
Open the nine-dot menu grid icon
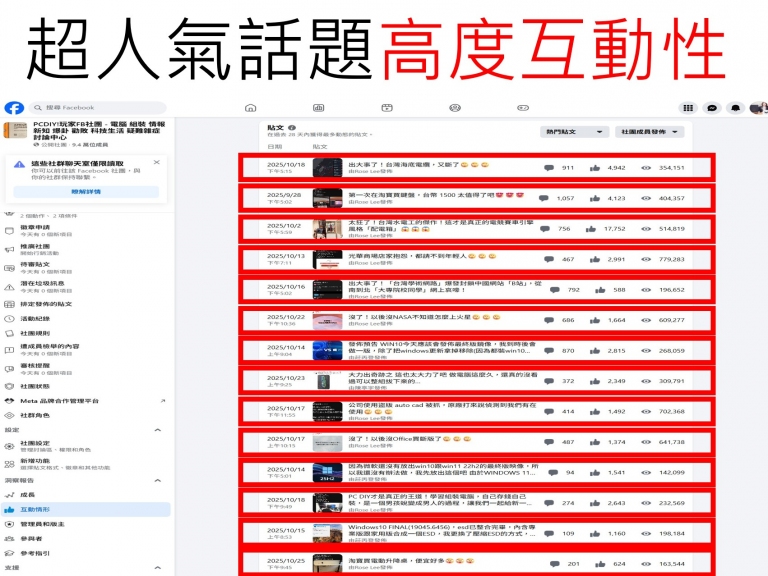pos(688,108)
